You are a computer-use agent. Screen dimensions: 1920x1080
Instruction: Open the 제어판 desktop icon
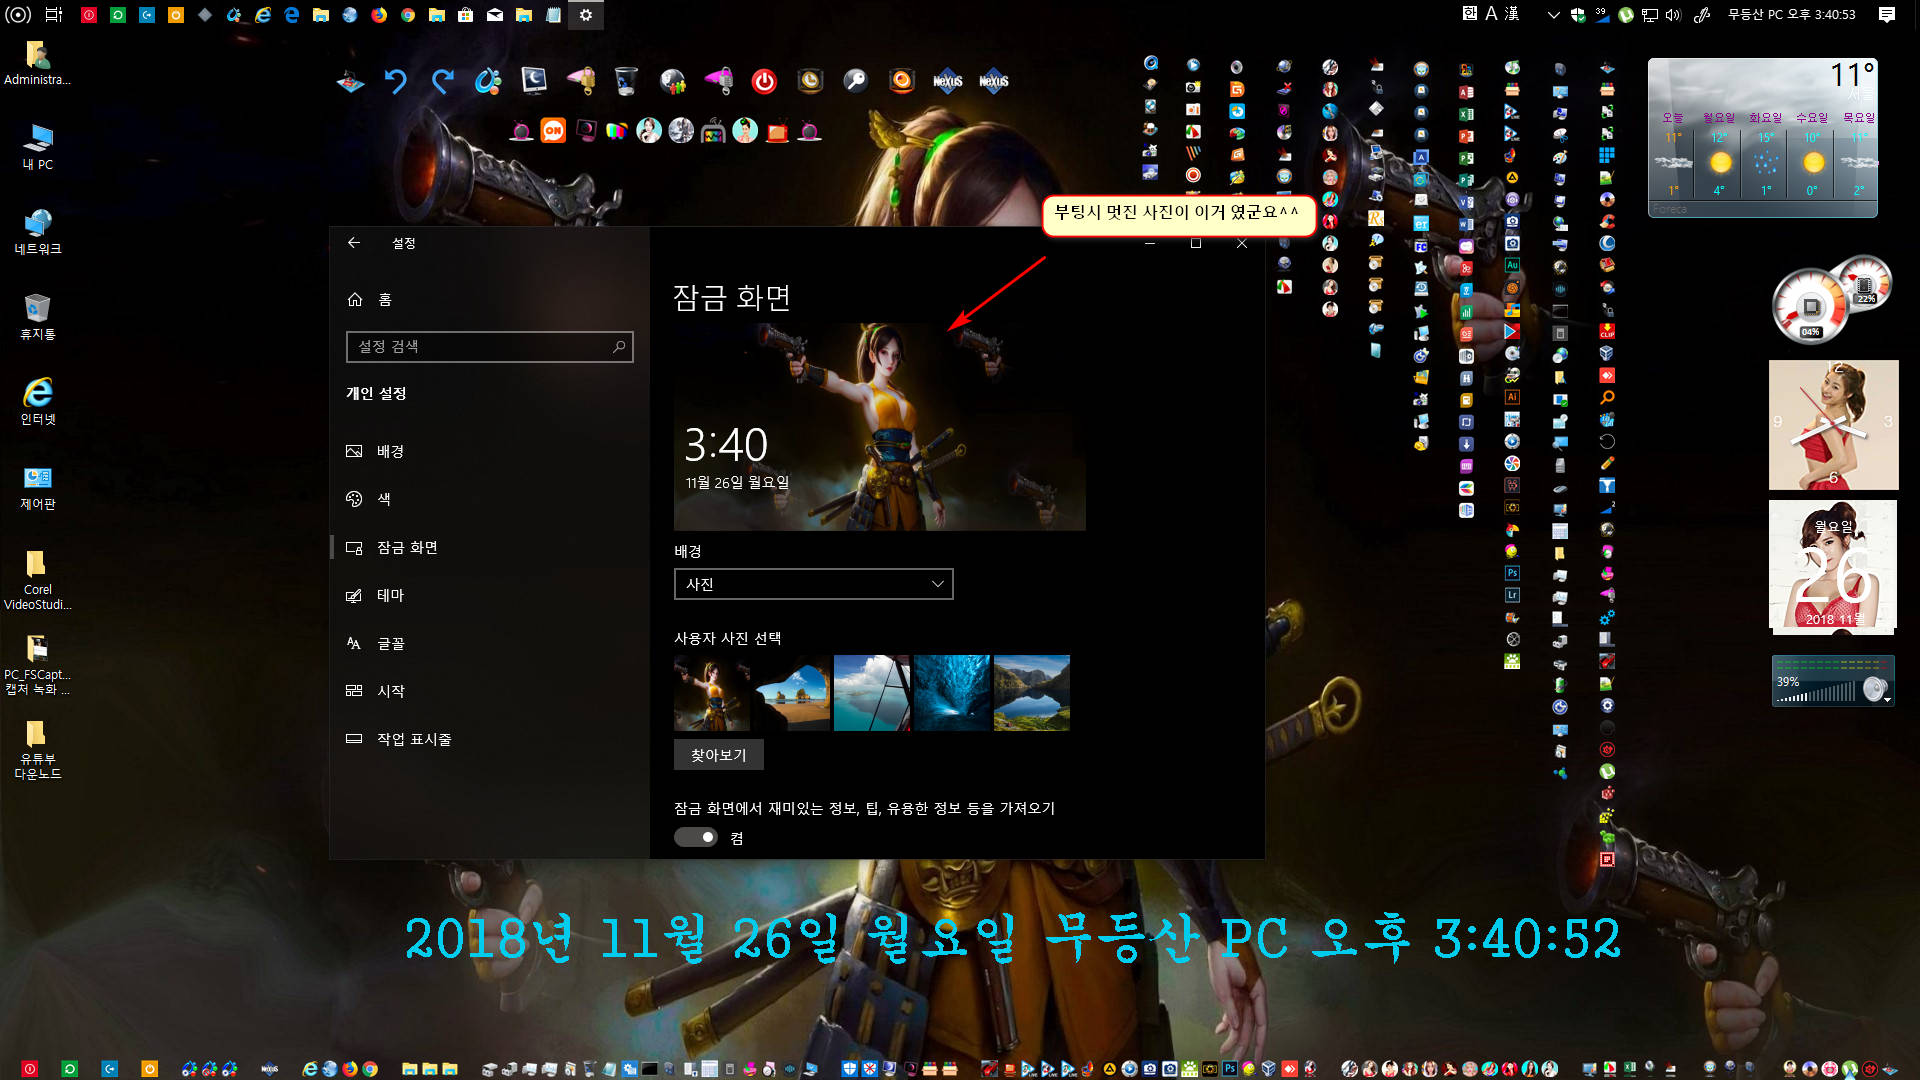(x=38, y=487)
